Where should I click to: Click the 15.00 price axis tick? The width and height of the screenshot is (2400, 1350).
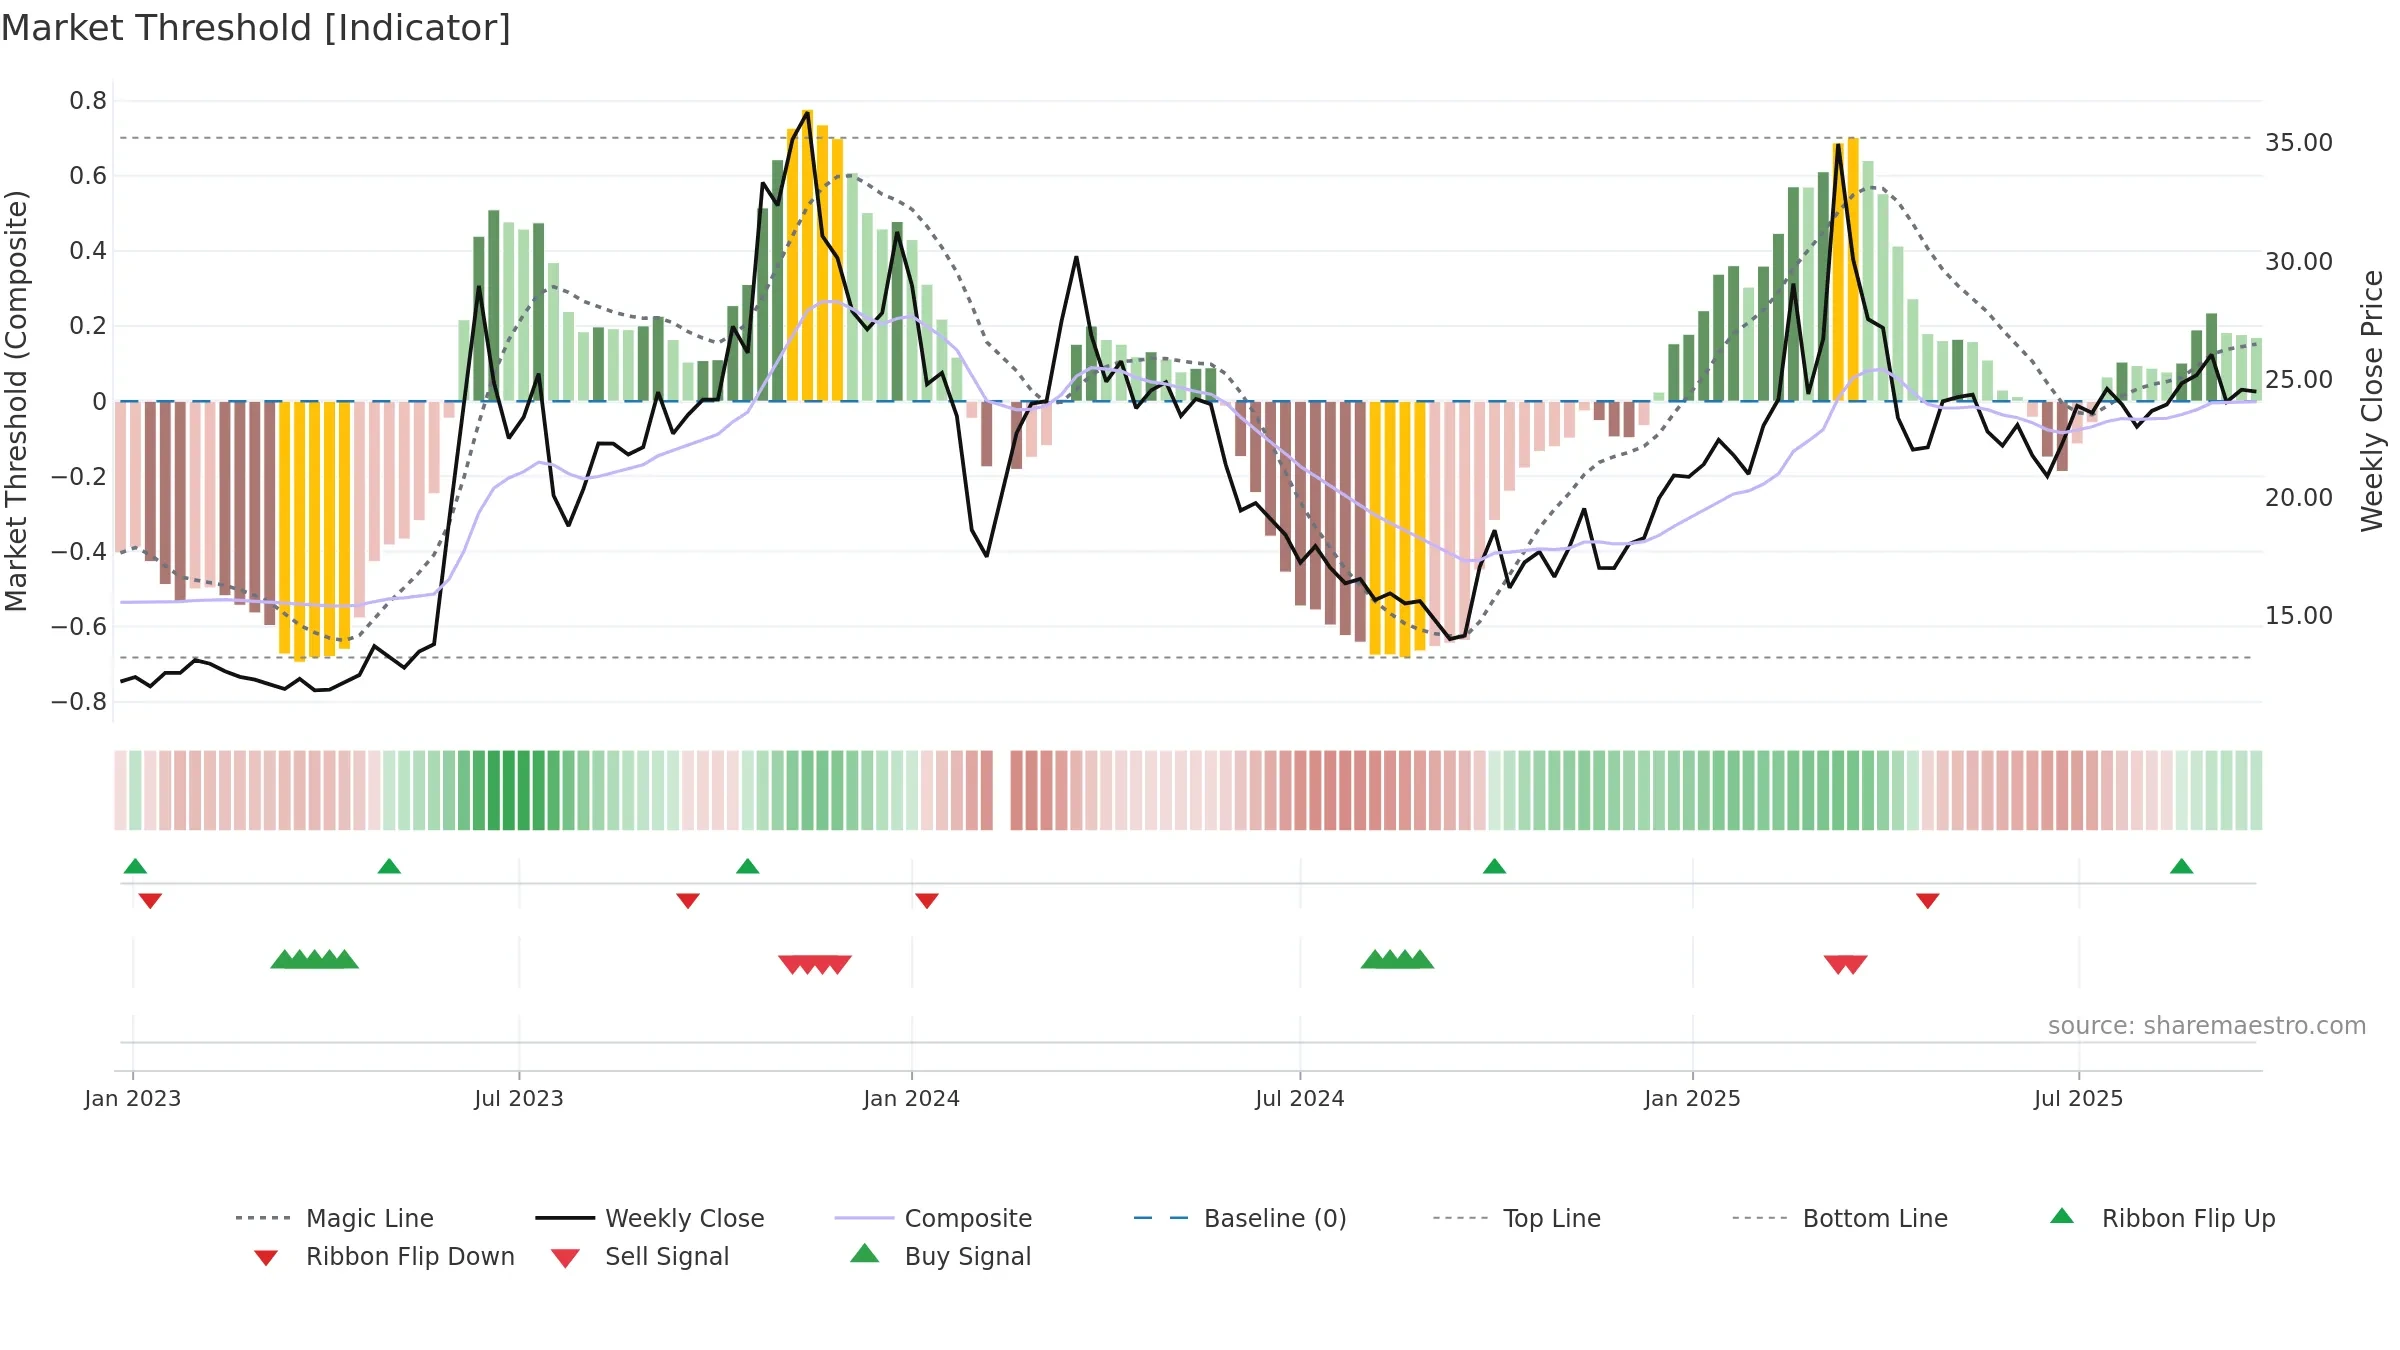[2299, 616]
